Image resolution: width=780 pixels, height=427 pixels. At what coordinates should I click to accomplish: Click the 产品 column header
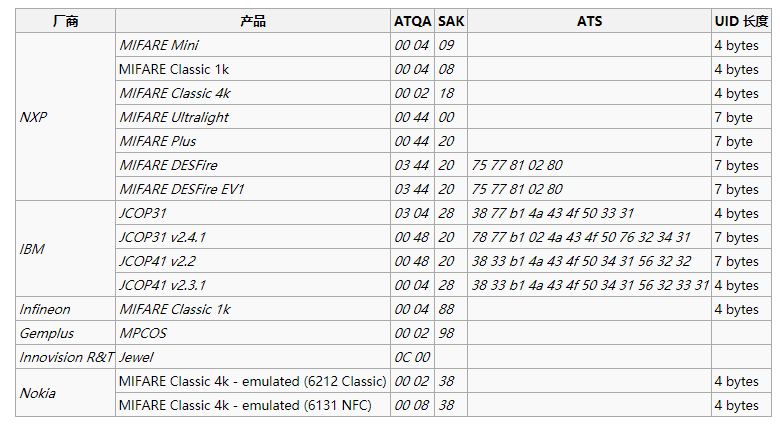point(253,21)
